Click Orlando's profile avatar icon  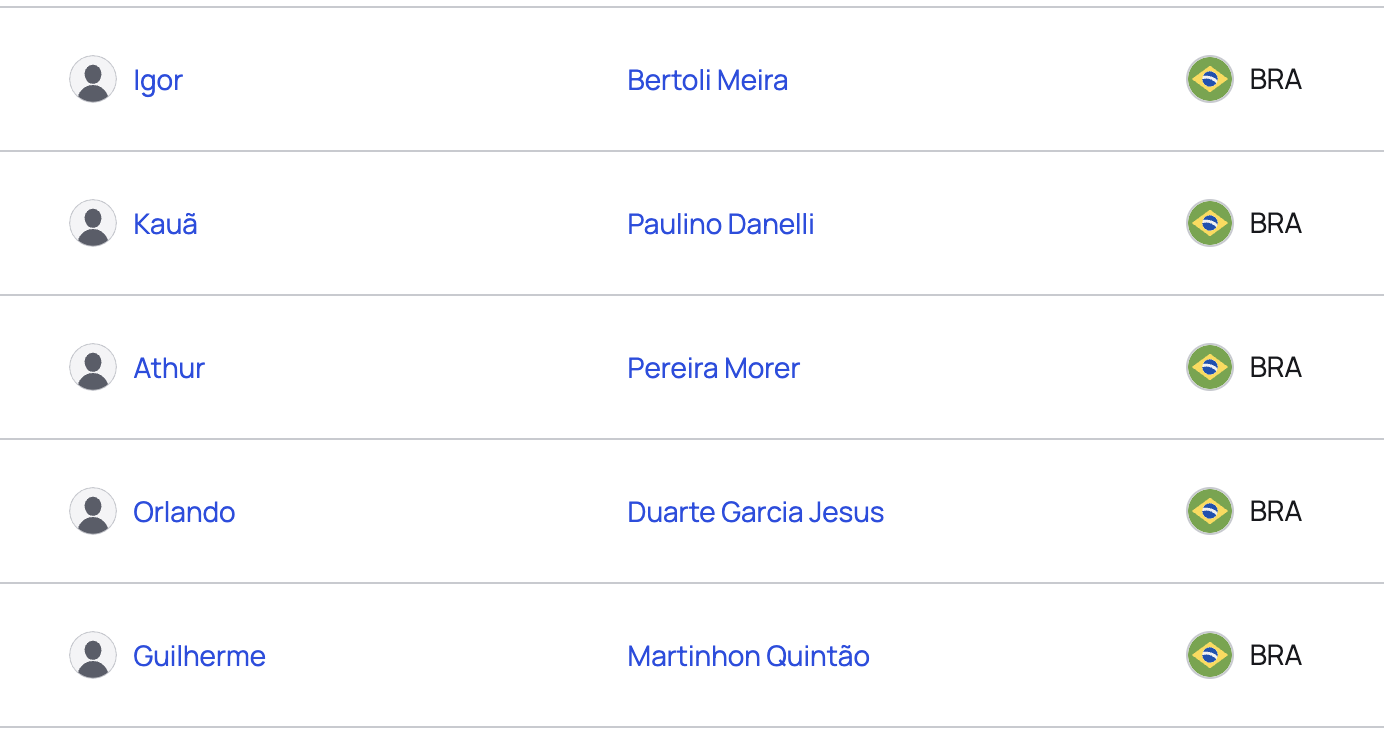[x=93, y=511]
